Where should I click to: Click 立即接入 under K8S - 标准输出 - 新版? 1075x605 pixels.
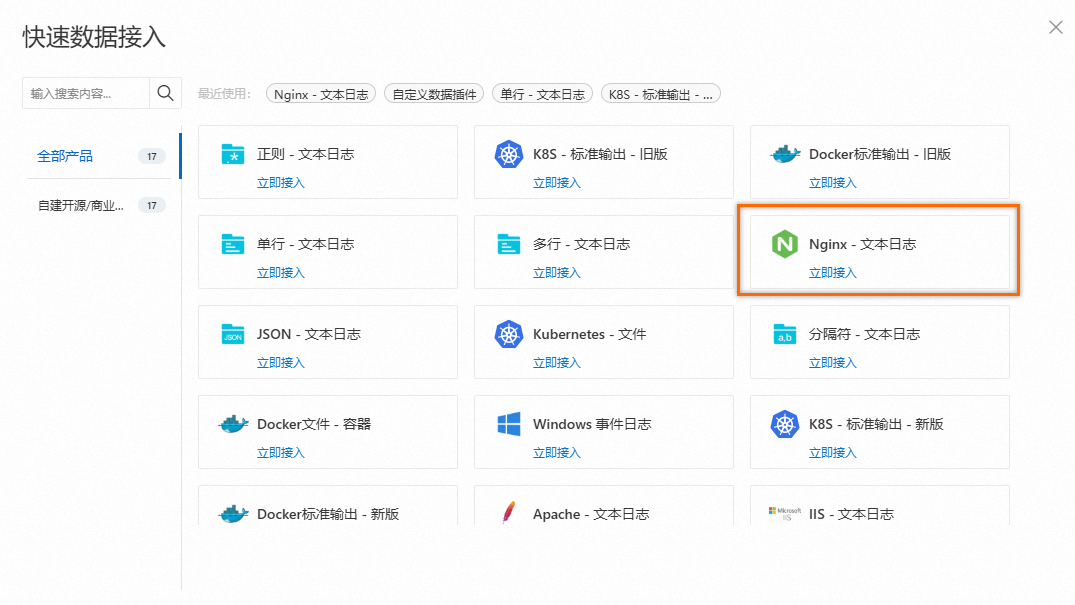(833, 452)
